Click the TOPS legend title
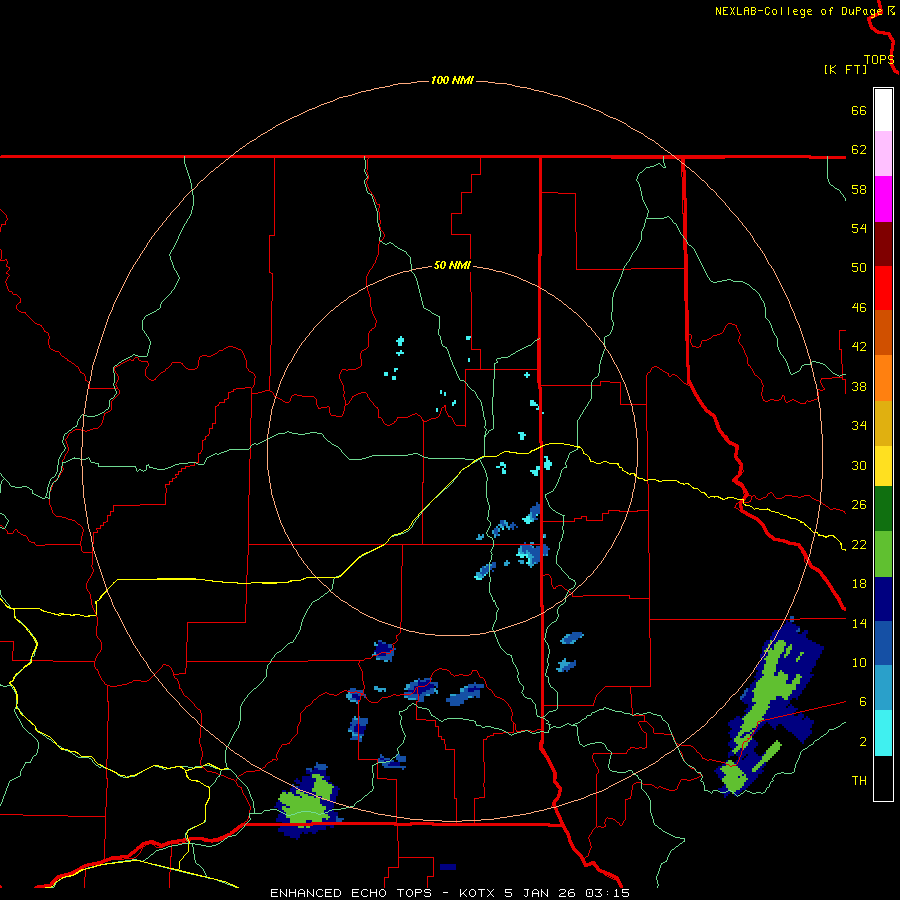Viewport: 900px width, 900px height. pos(879,60)
